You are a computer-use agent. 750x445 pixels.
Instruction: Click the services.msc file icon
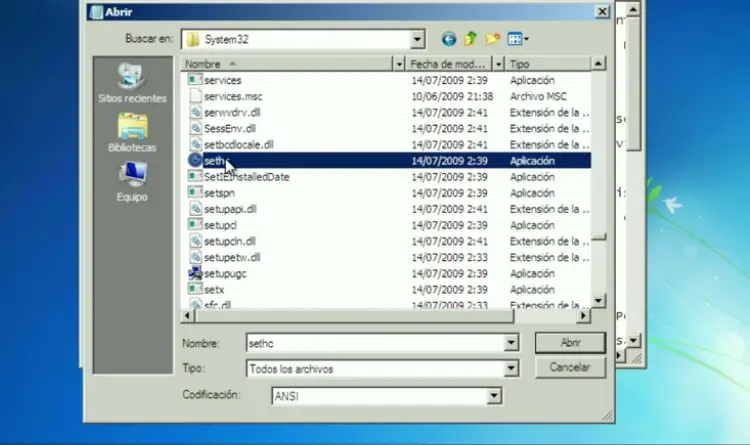click(195, 96)
